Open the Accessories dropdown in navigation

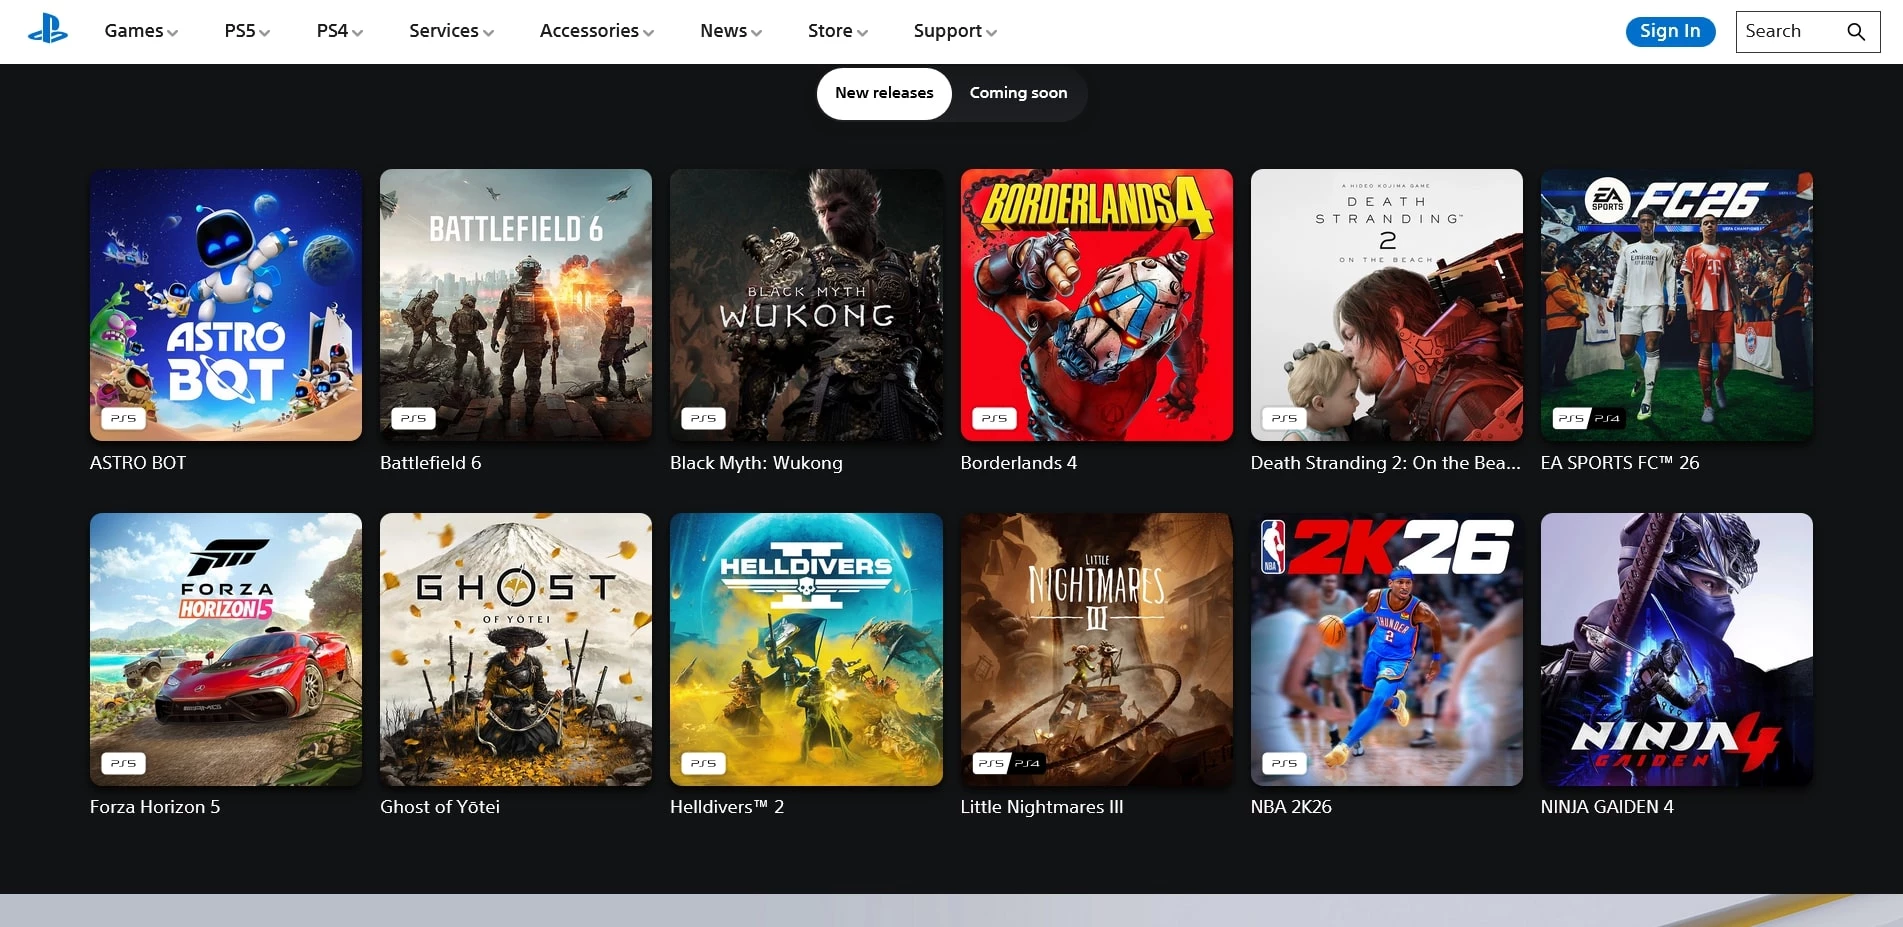[x=596, y=31]
